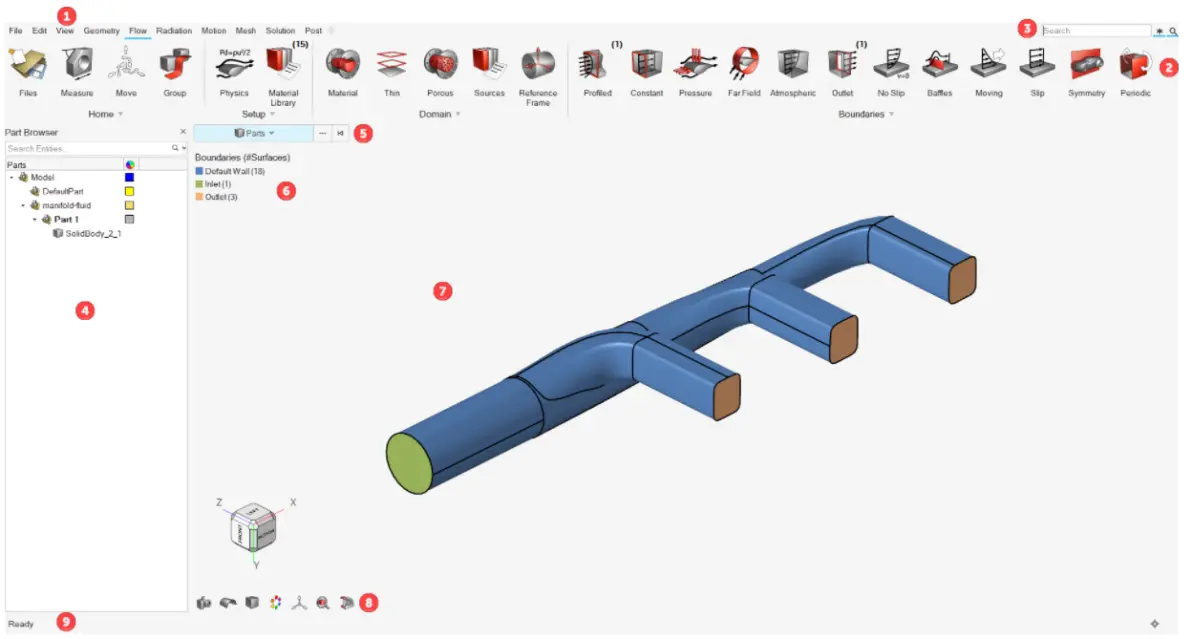The image size is (1192, 639).
Task: Open the Parts selector dropdown
Action: pyautogui.click(x=253, y=133)
